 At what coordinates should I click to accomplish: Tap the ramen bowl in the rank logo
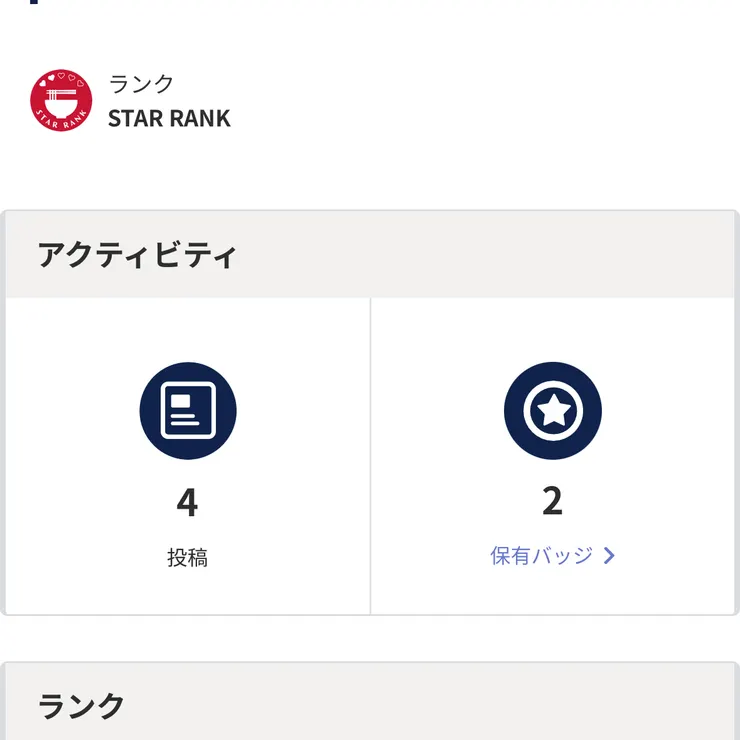click(61, 98)
